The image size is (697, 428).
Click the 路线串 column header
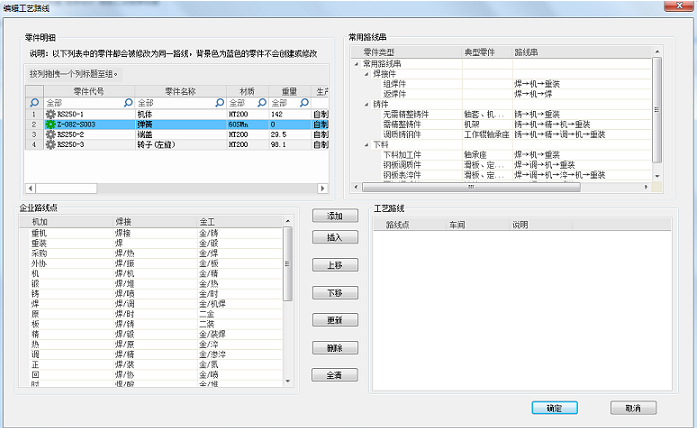[x=581, y=52]
